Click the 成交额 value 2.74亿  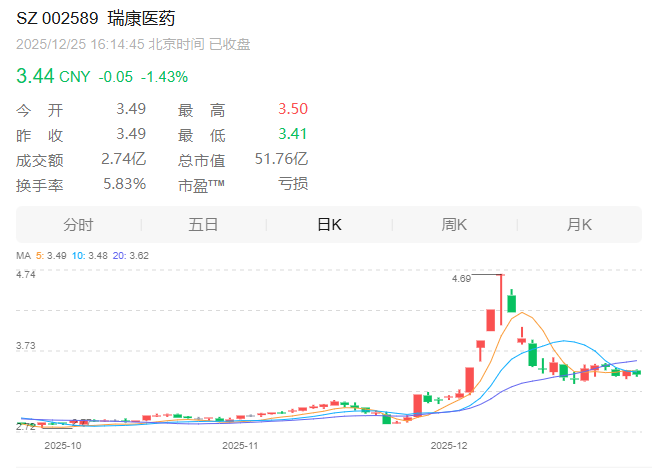pyautogui.click(x=123, y=159)
